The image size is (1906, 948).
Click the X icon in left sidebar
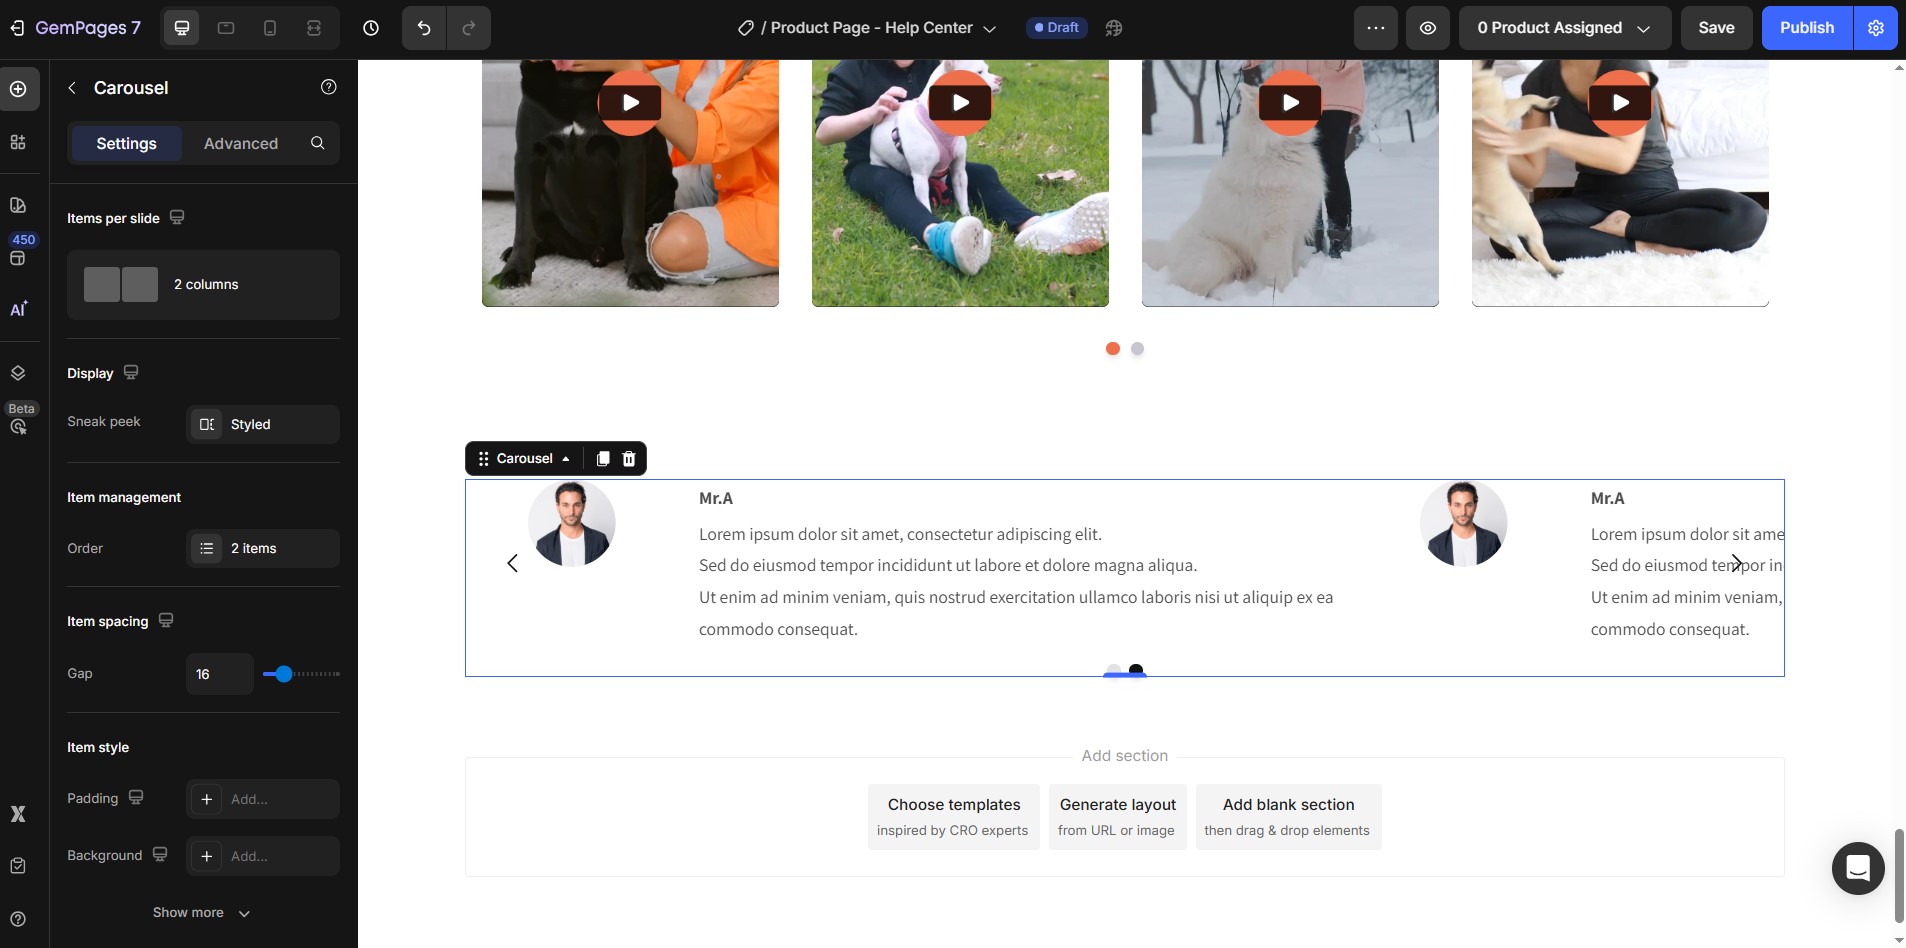[18, 814]
